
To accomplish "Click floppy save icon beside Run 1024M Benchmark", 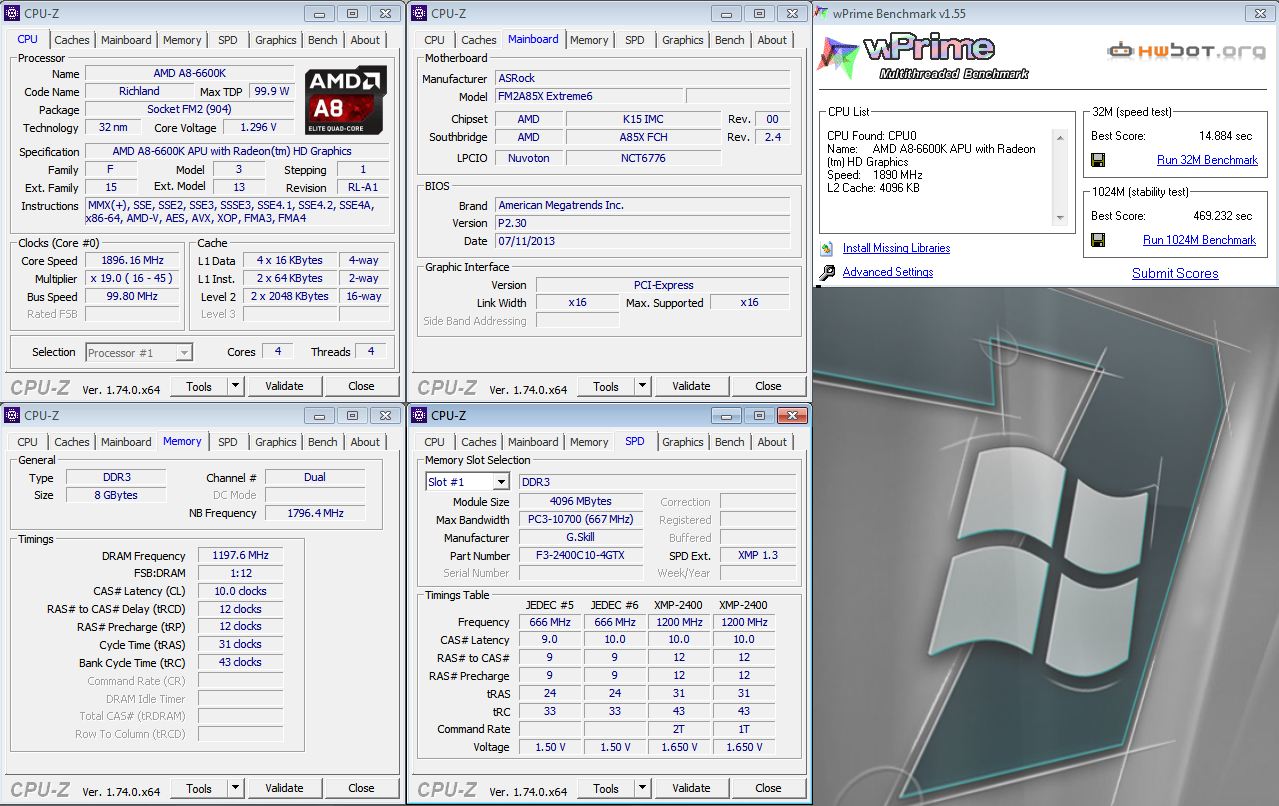I will tap(1097, 240).
